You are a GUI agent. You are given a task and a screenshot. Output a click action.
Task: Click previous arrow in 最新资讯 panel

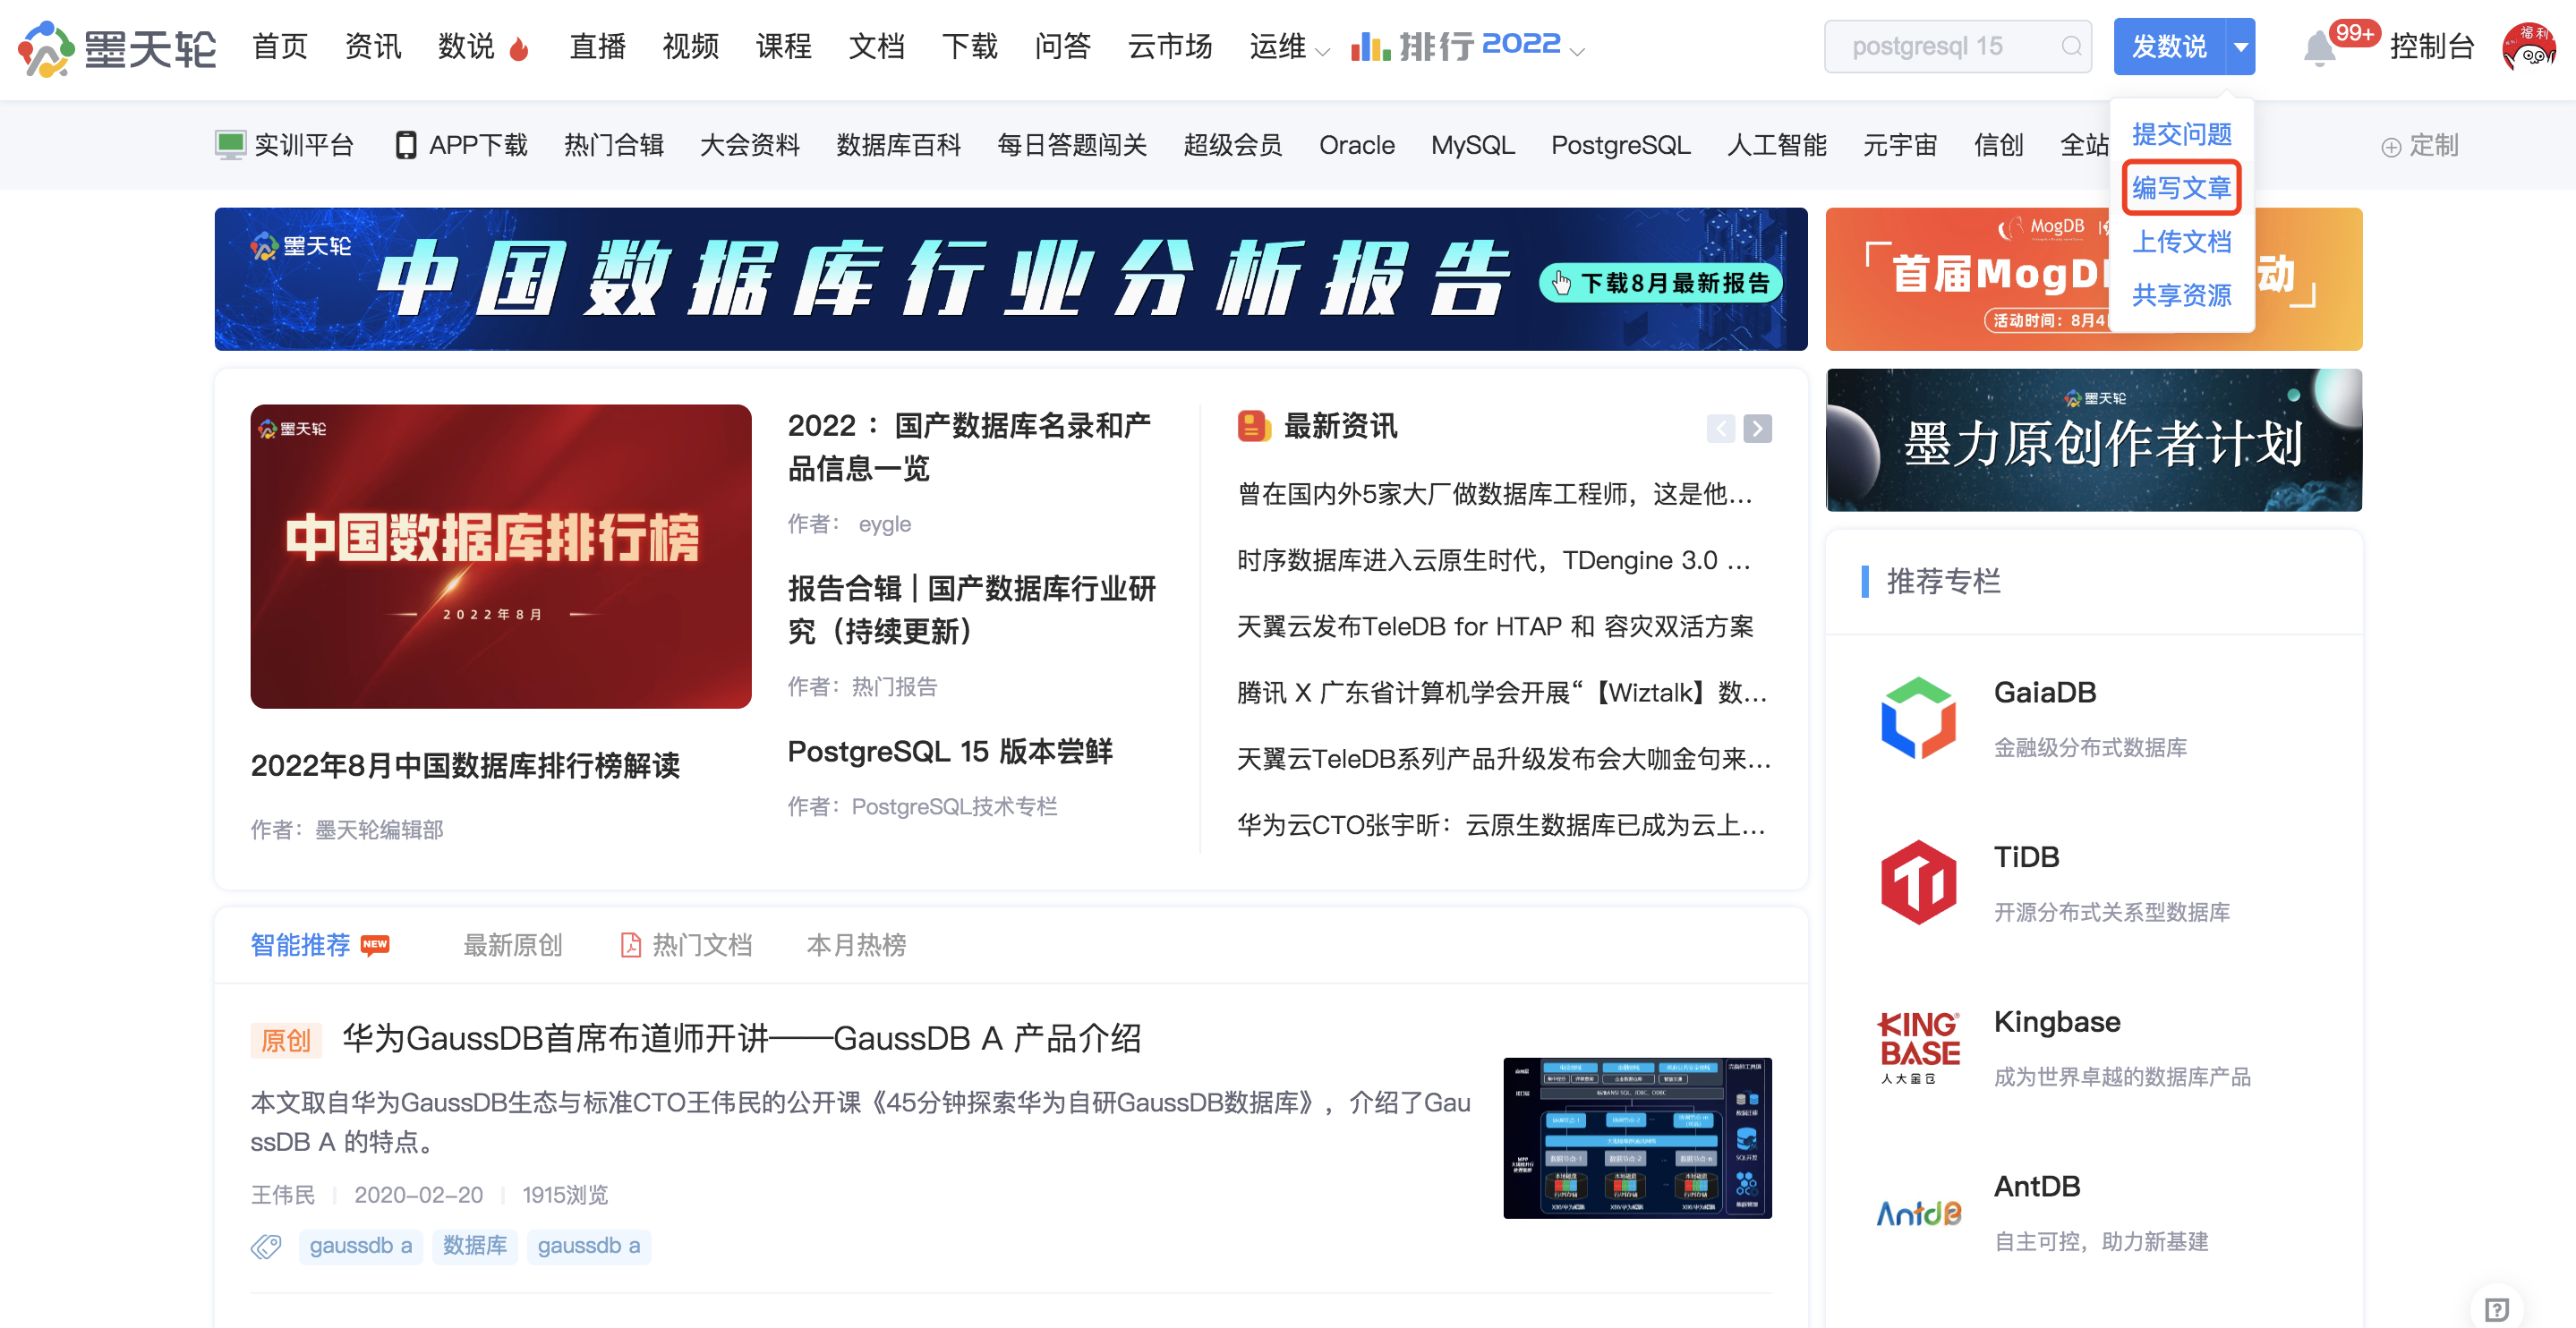click(1720, 428)
